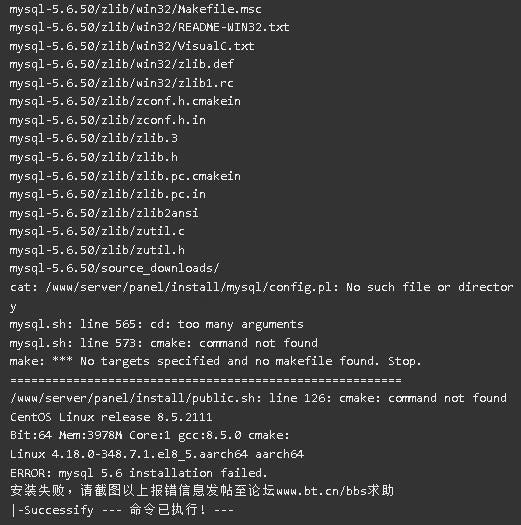
Task: Click the zconf.h.cmakein line
Action: tap(125, 101)
